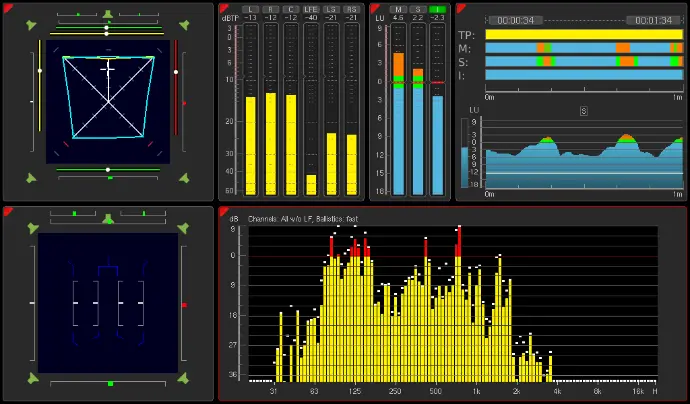Click the white handle on left yellow slider
The width and height of the screenshot is (690, 404).
pos(38,72)
